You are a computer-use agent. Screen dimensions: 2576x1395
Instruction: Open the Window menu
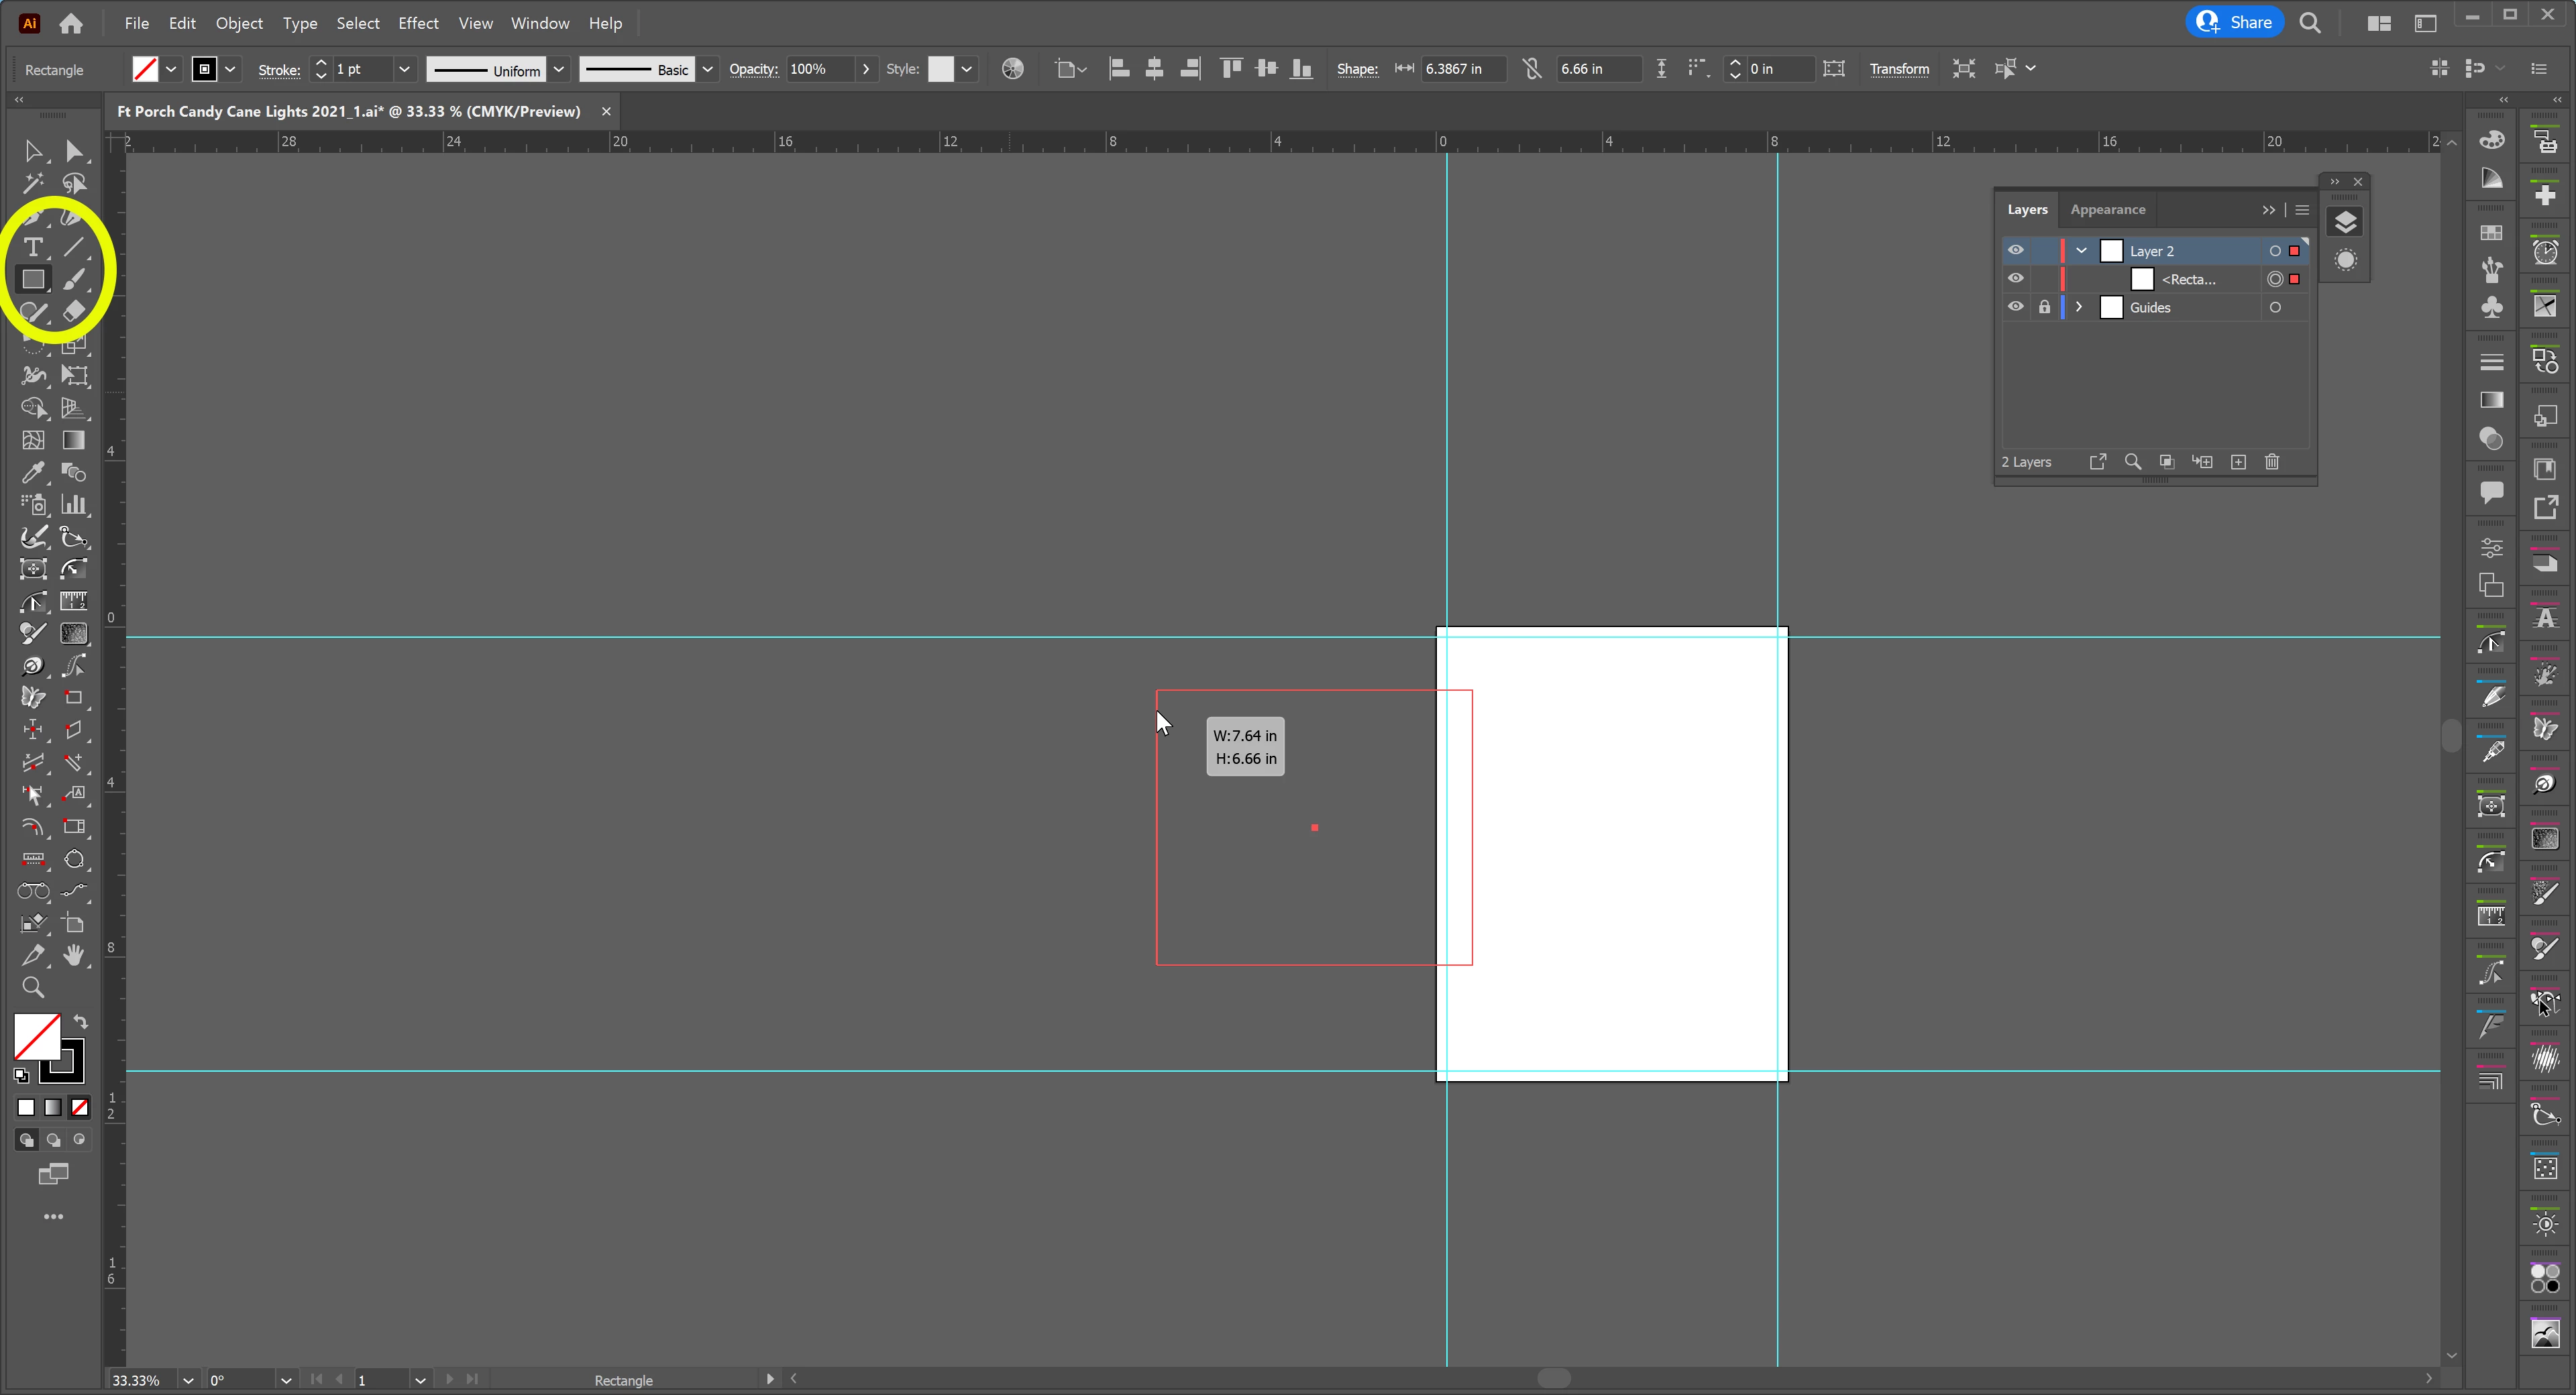pyautogui.click(x=540, y=23)
